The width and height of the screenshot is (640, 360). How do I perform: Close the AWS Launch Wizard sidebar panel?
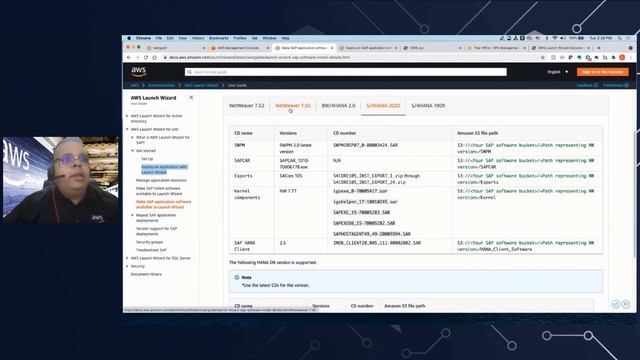point(191,98)
